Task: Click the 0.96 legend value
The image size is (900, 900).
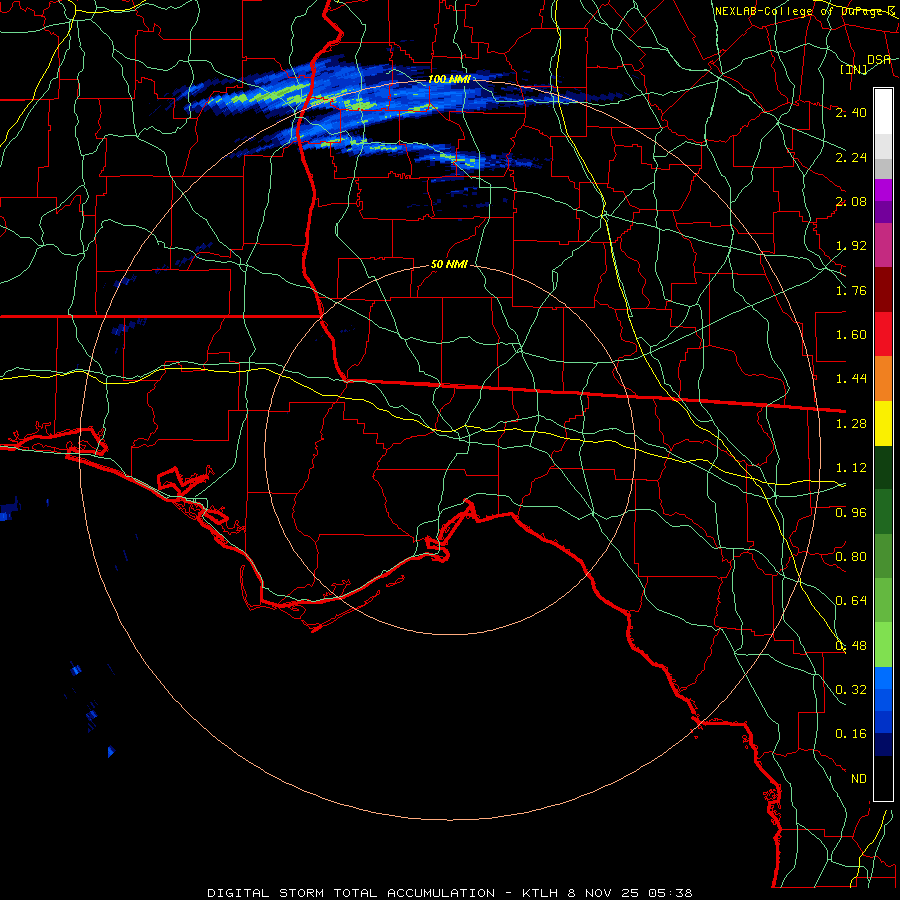Action: (851, 513)
